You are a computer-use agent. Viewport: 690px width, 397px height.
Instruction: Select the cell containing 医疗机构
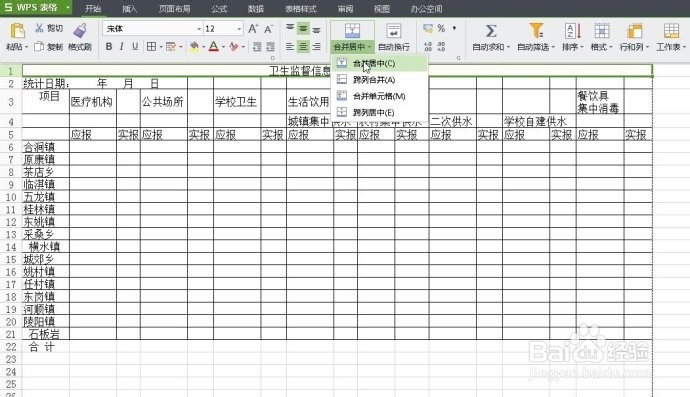[93, 102]
